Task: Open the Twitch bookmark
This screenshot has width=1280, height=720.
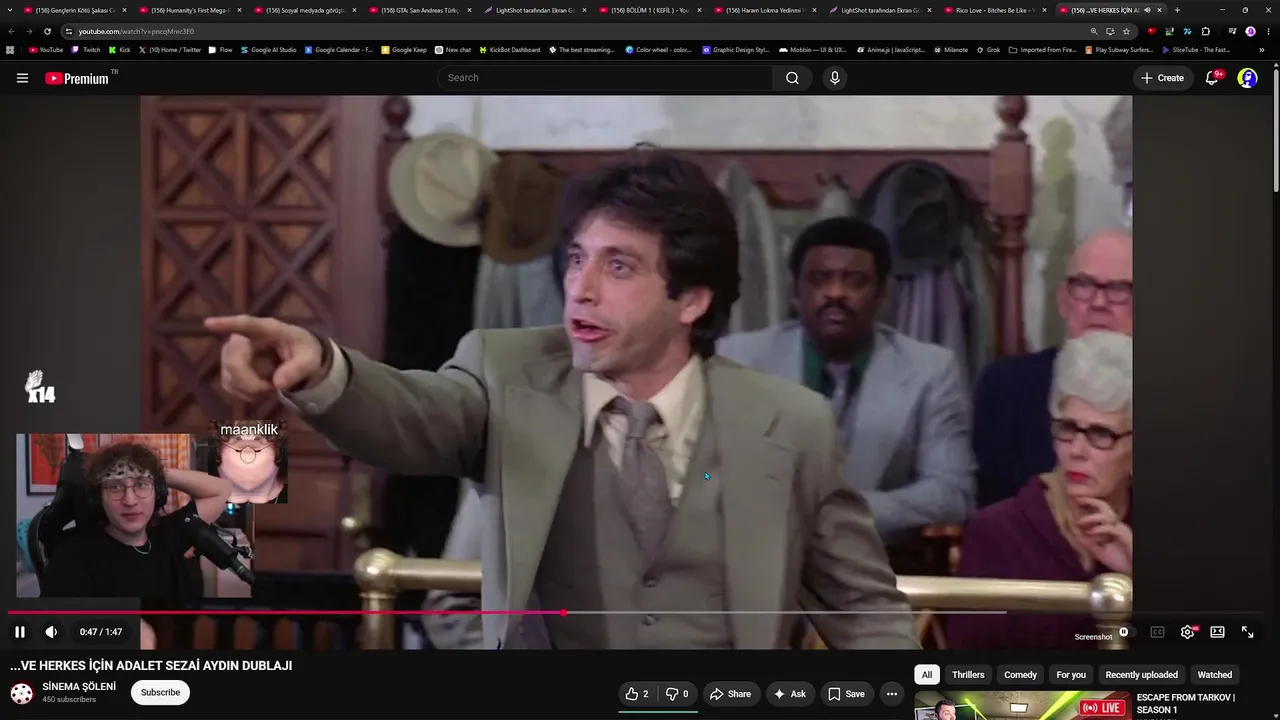Action: [x=86, y=49]
